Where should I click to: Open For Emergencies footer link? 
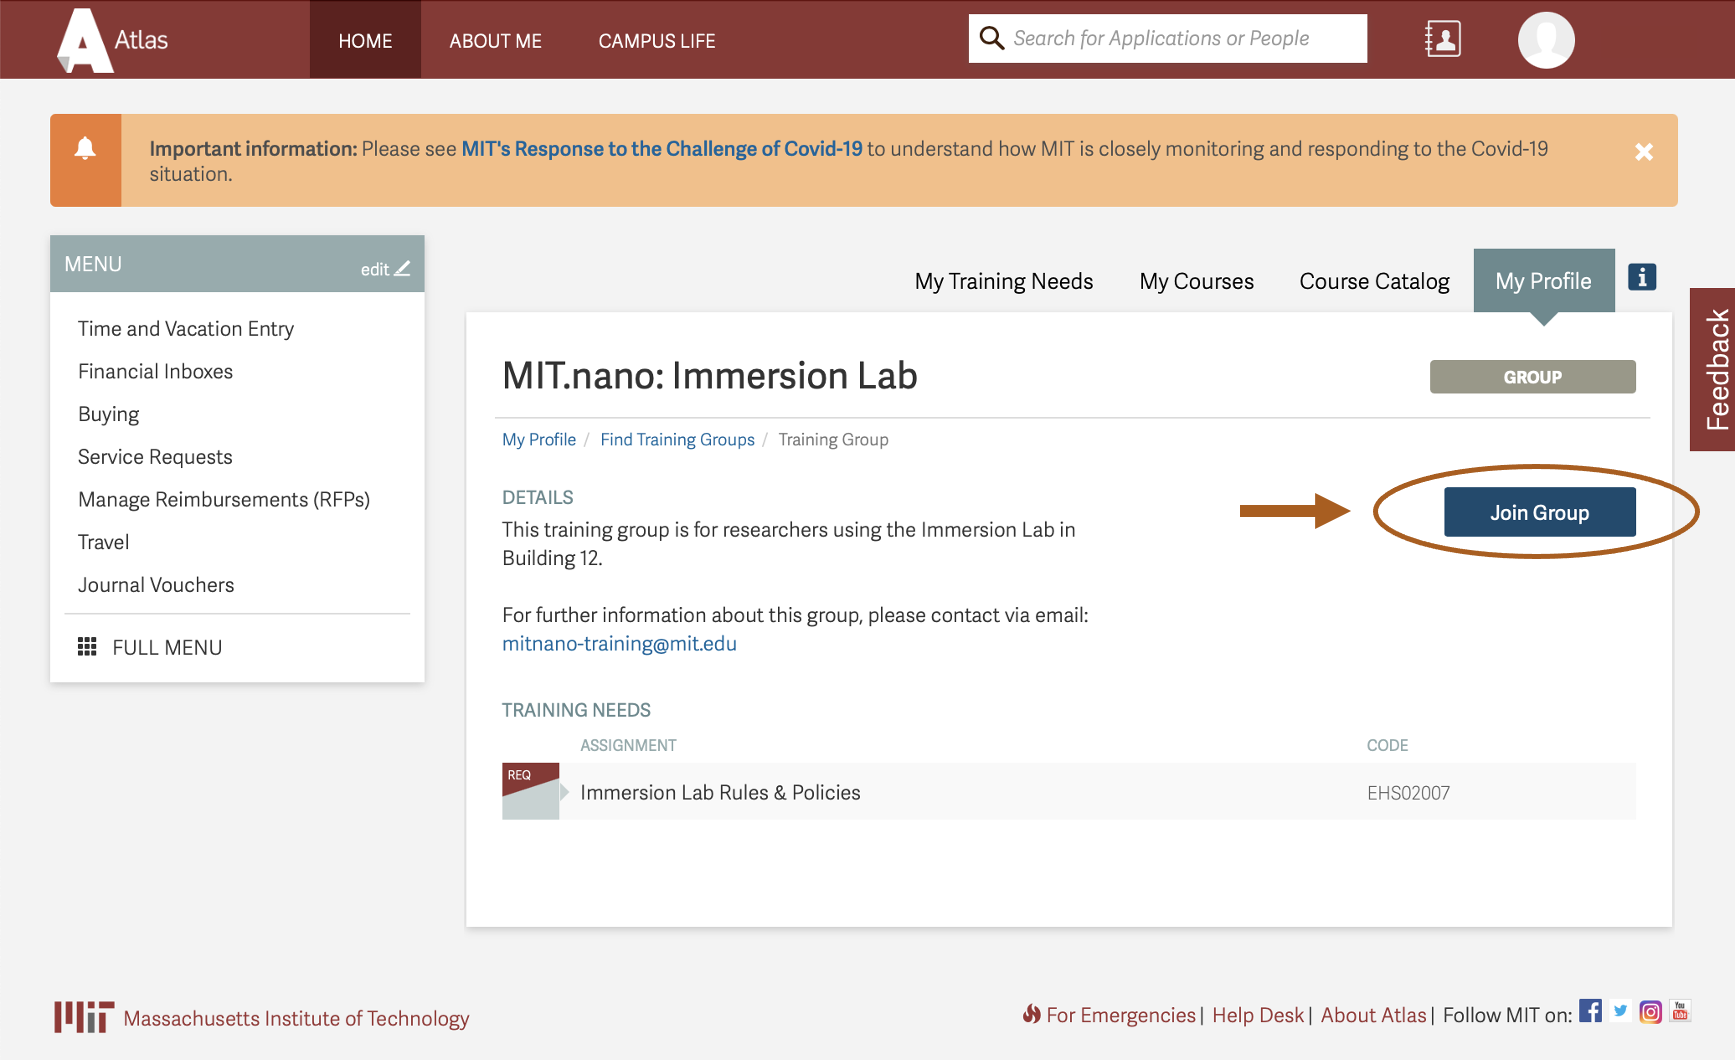coord(1121,1015)
